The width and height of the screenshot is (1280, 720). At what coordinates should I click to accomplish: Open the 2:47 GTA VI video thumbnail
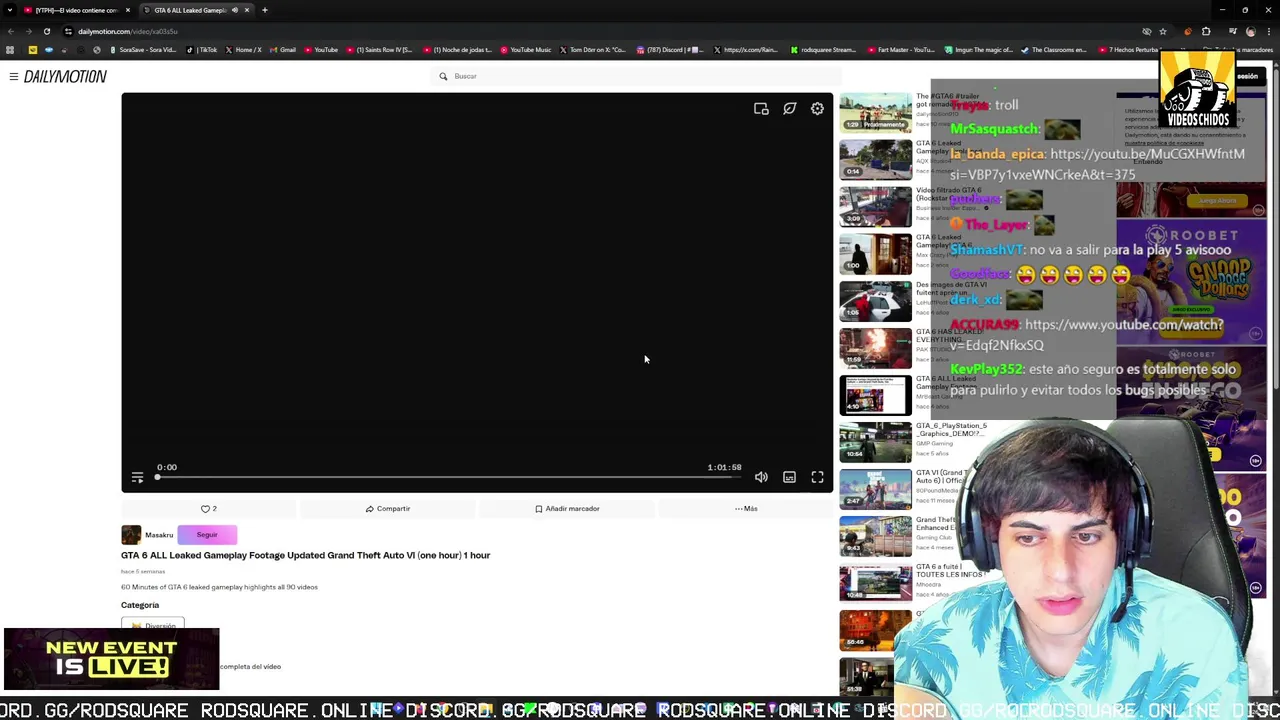point(876,488)
